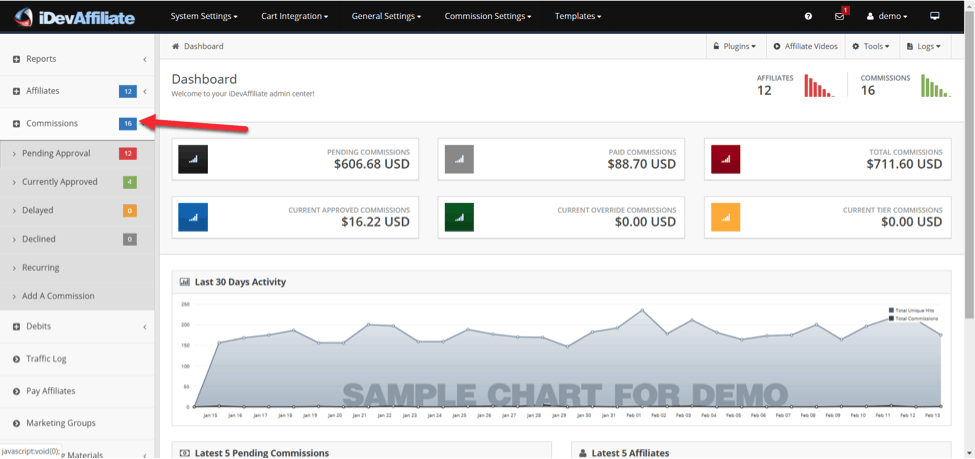This screenshot has width=975, height=459.
Task: Click the arrow icon beside Traffic Log
Action: (17, 359)
